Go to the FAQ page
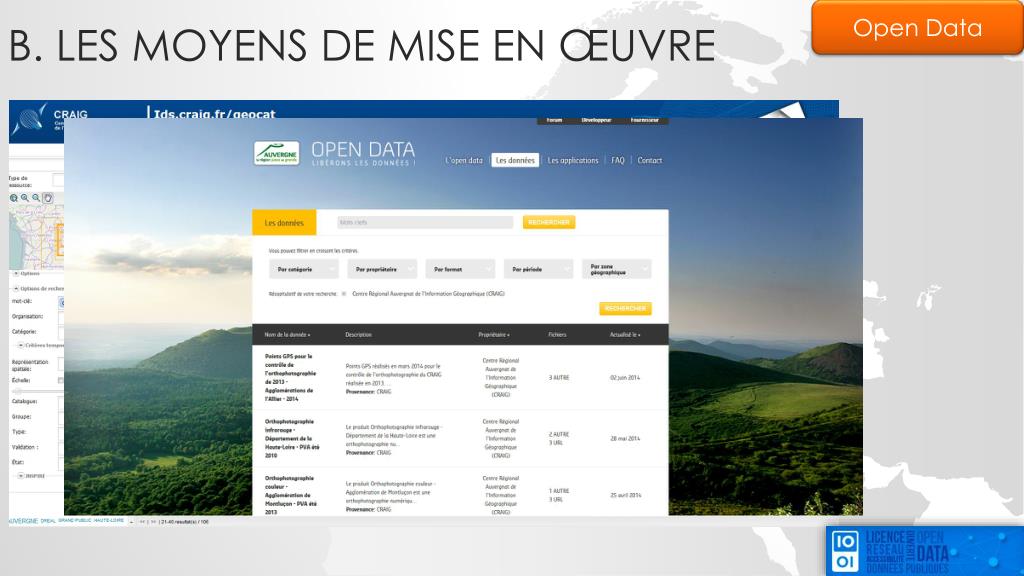Image resolution: width=1024 pixels, height=576 pixels. [618, 160]
